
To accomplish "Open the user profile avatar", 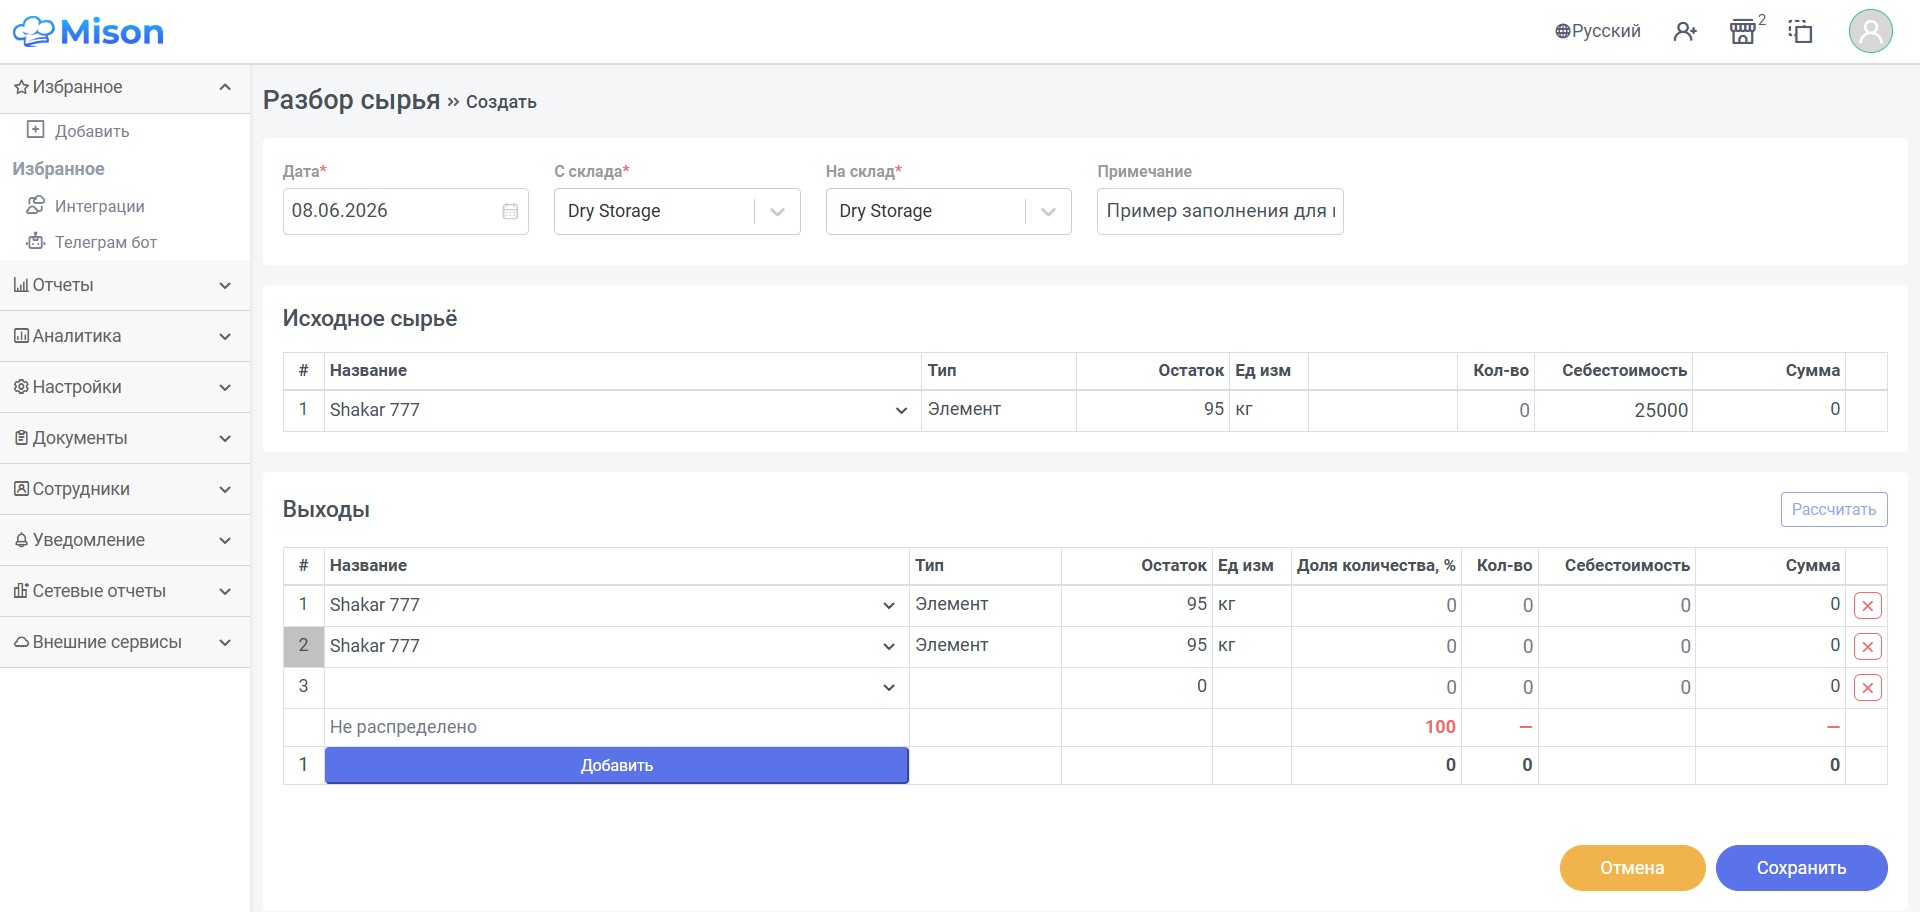I will pyautogui.click(x=1870, y=32).
